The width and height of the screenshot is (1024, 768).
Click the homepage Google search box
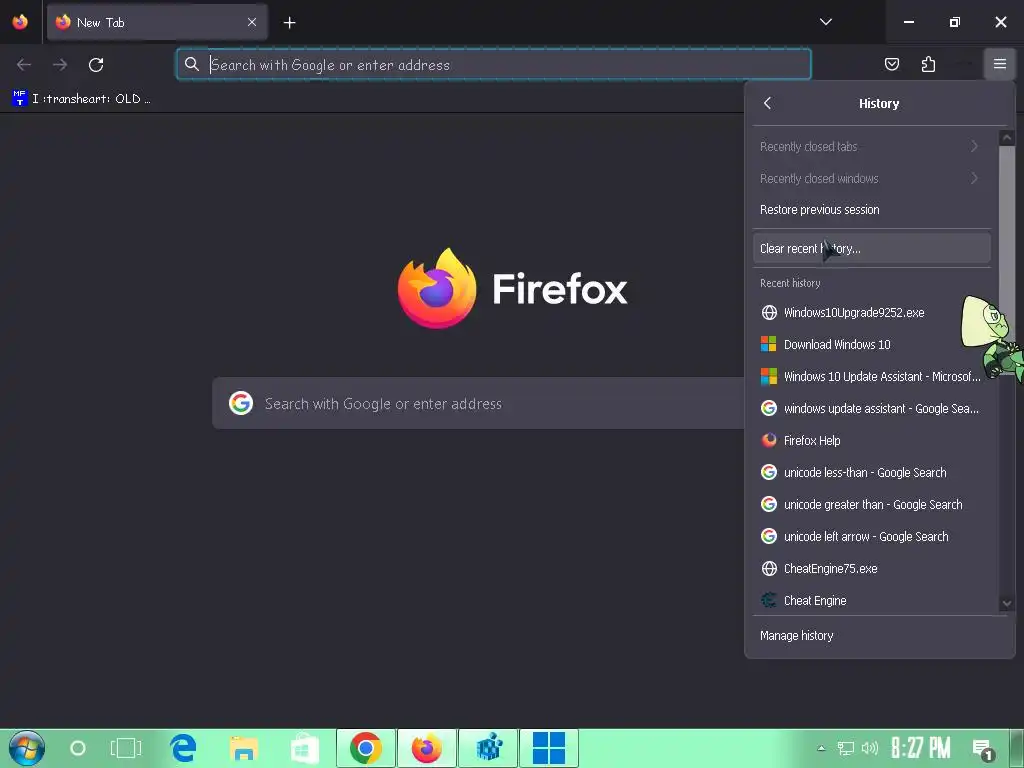coord(479,404)
